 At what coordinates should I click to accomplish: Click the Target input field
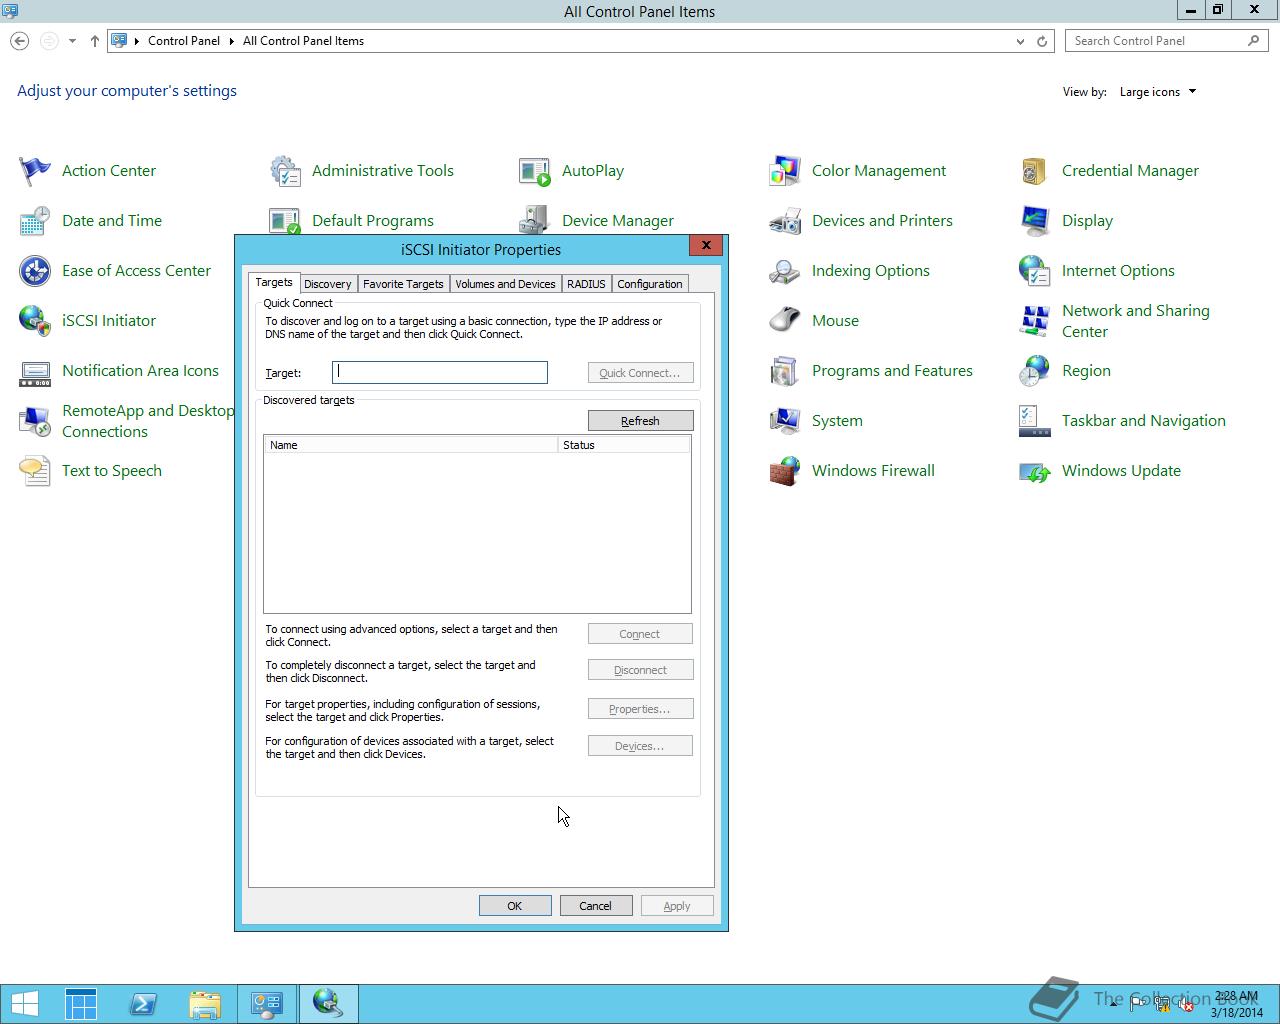coord(440,373)
